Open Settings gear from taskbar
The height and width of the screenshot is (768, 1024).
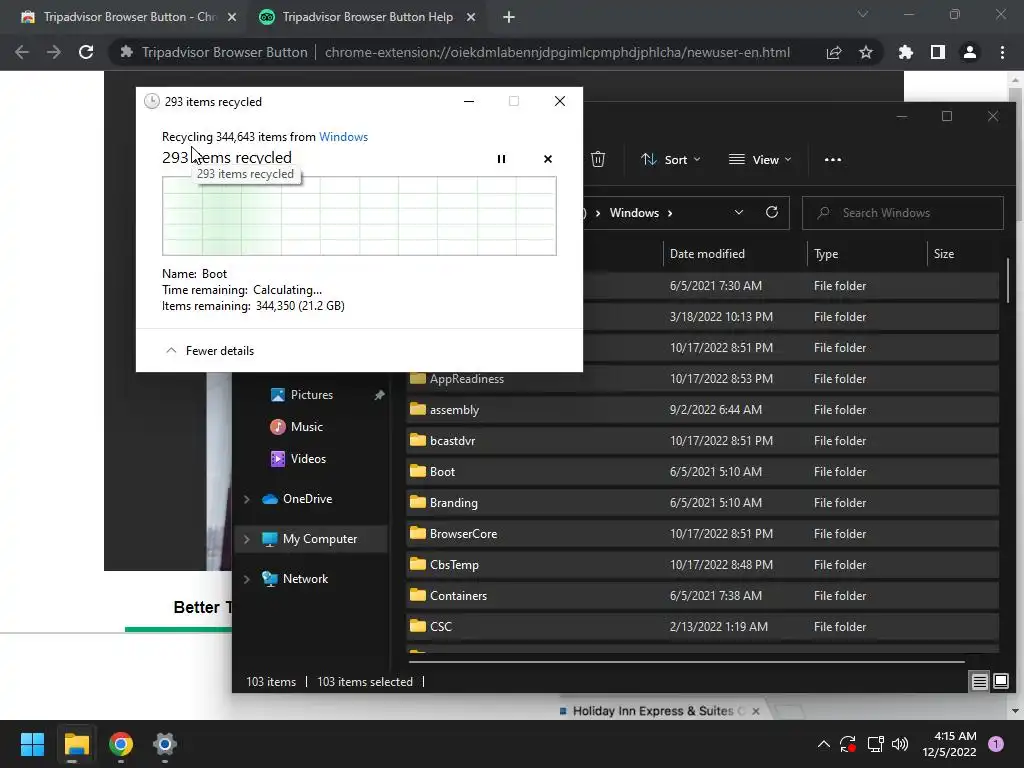(x=165, y=744)
